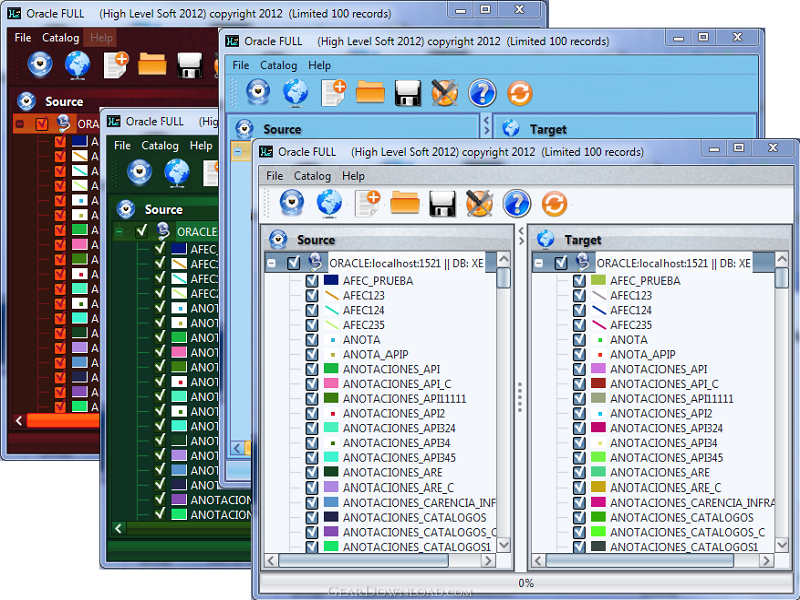Click scroll right arrow of front Target panel
This screenshot has height=600, width=800.
[x=766, y=561]
